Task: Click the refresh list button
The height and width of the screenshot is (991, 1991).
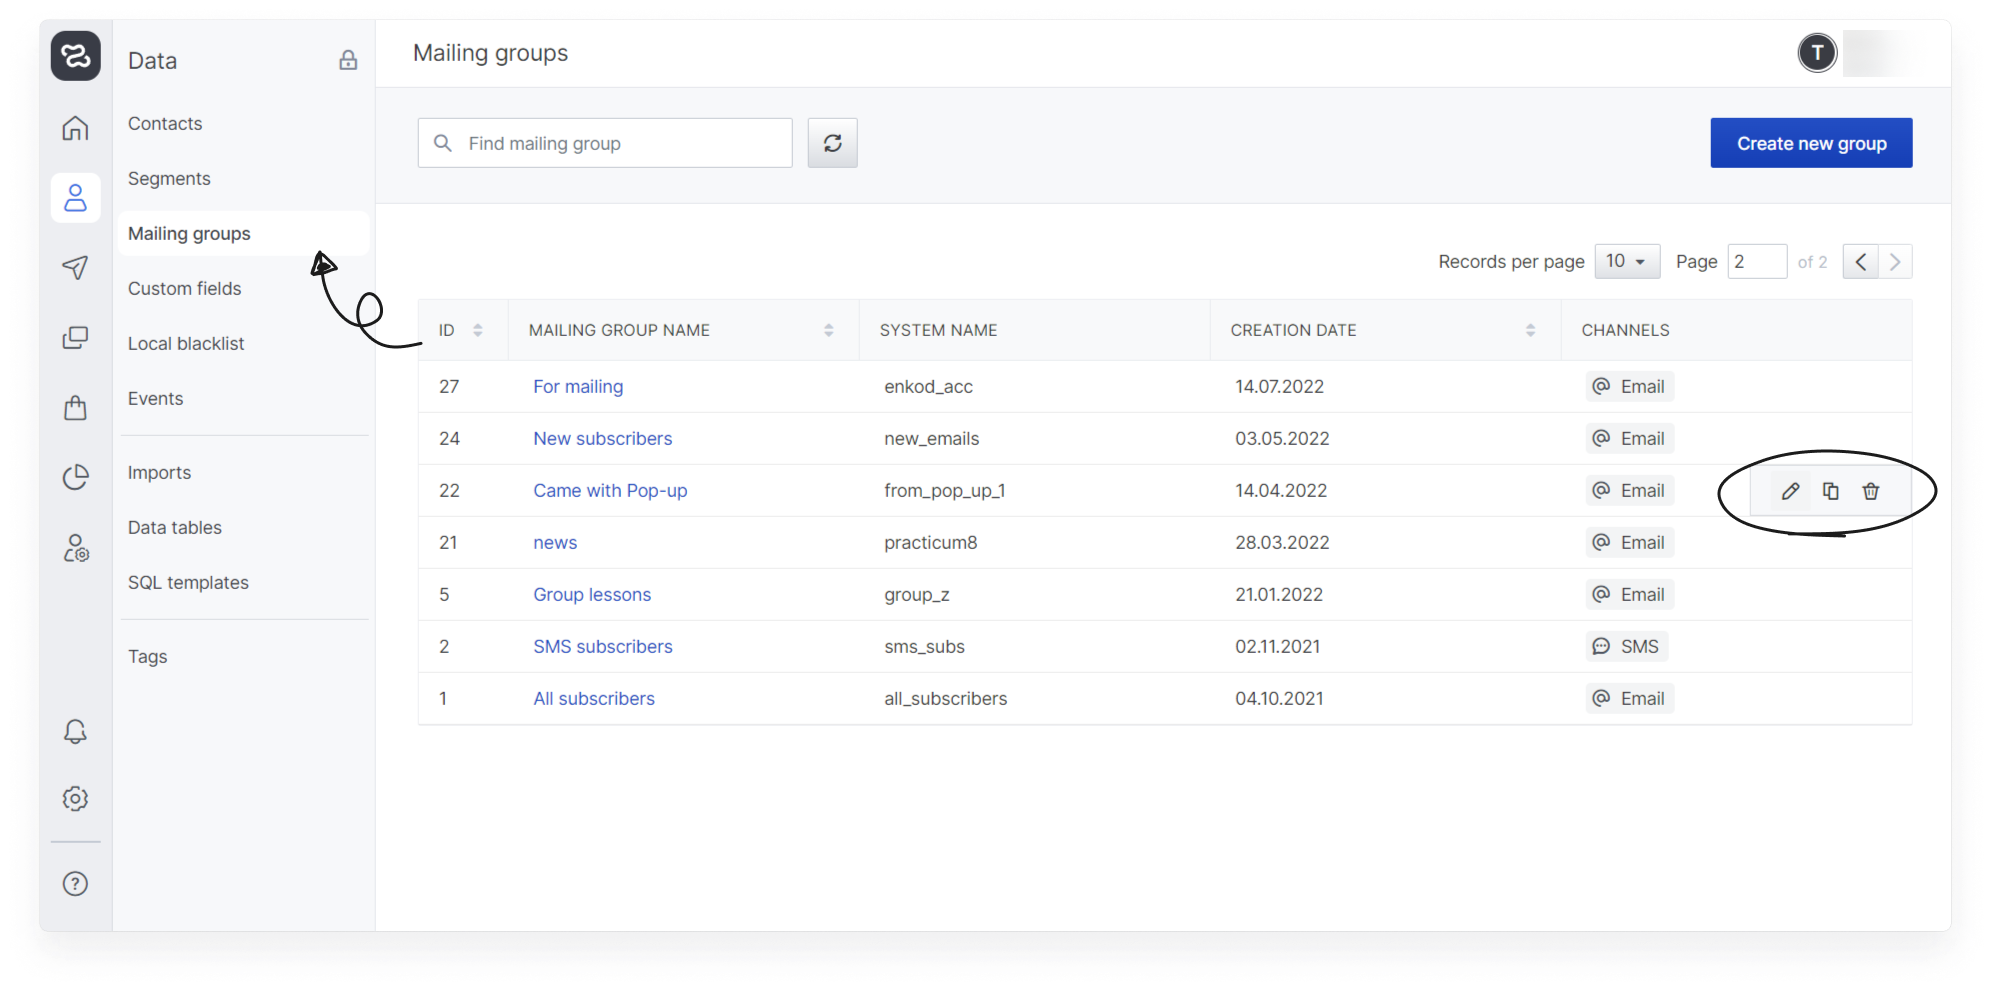Action: (x=832, y=143)
